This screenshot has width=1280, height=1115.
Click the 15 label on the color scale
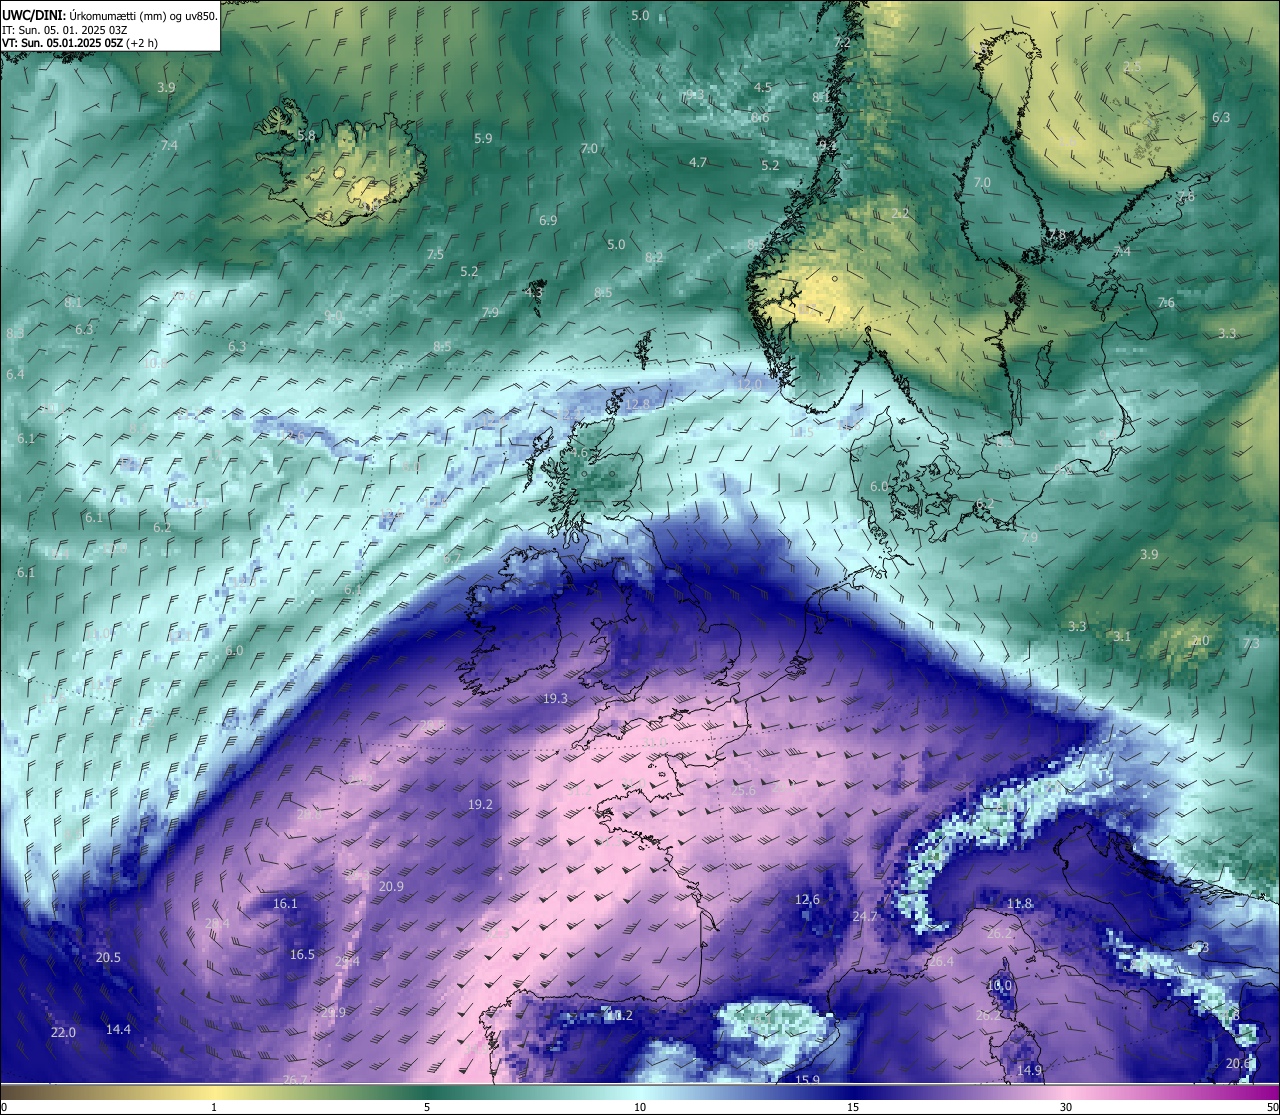click(853, 1107)
